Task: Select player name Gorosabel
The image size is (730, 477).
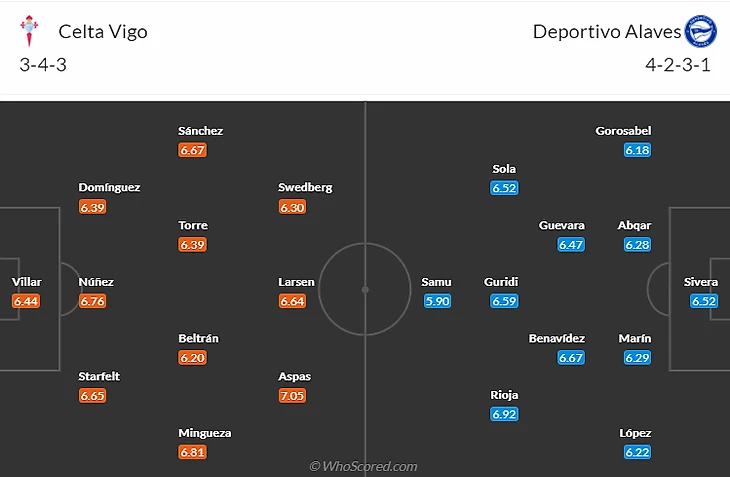Action: (x=623, y=131)
